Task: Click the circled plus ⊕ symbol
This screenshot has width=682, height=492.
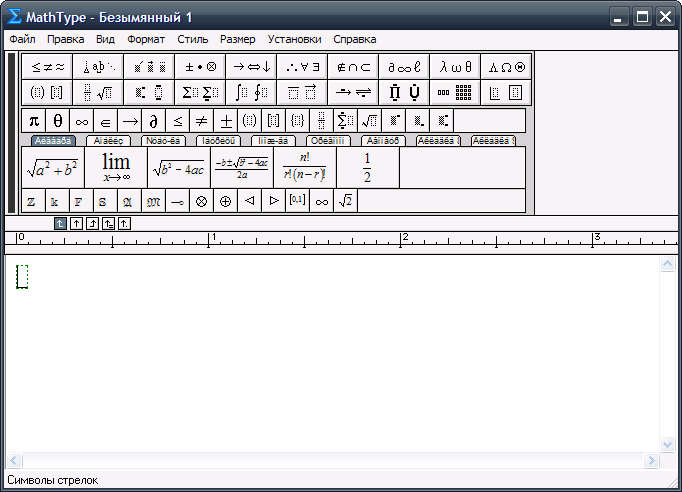Action: click(x=225, y=201)
